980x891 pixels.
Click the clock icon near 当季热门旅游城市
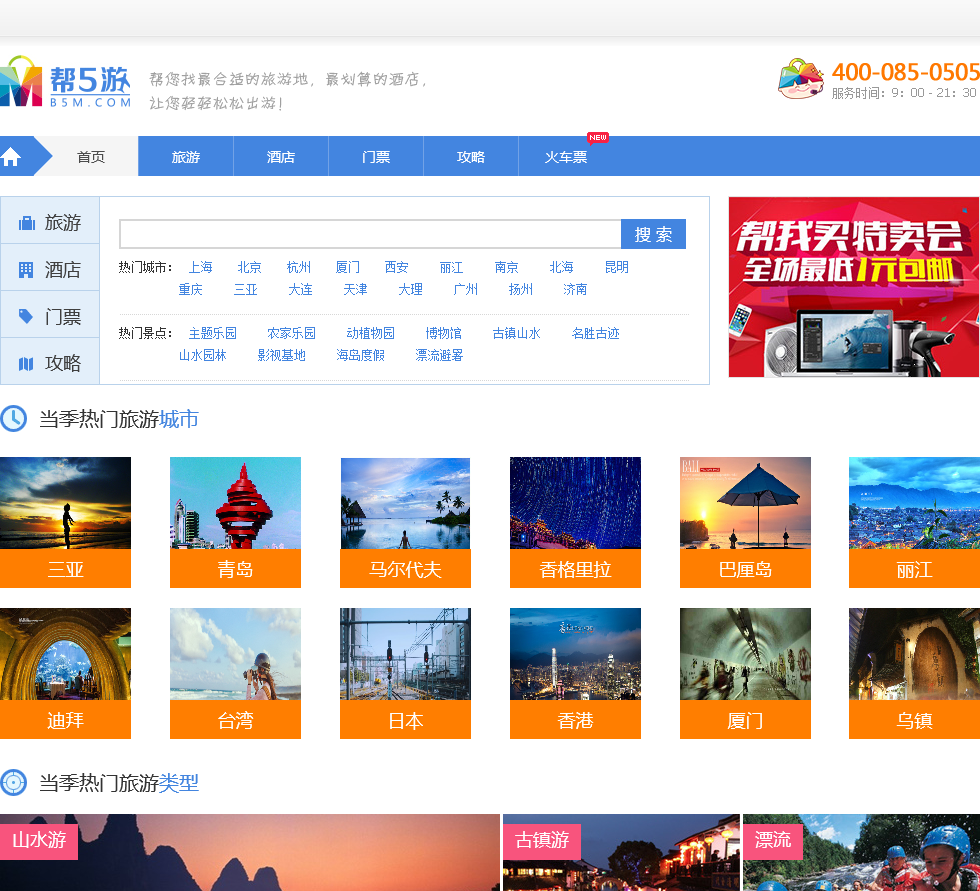coord(13,419)
